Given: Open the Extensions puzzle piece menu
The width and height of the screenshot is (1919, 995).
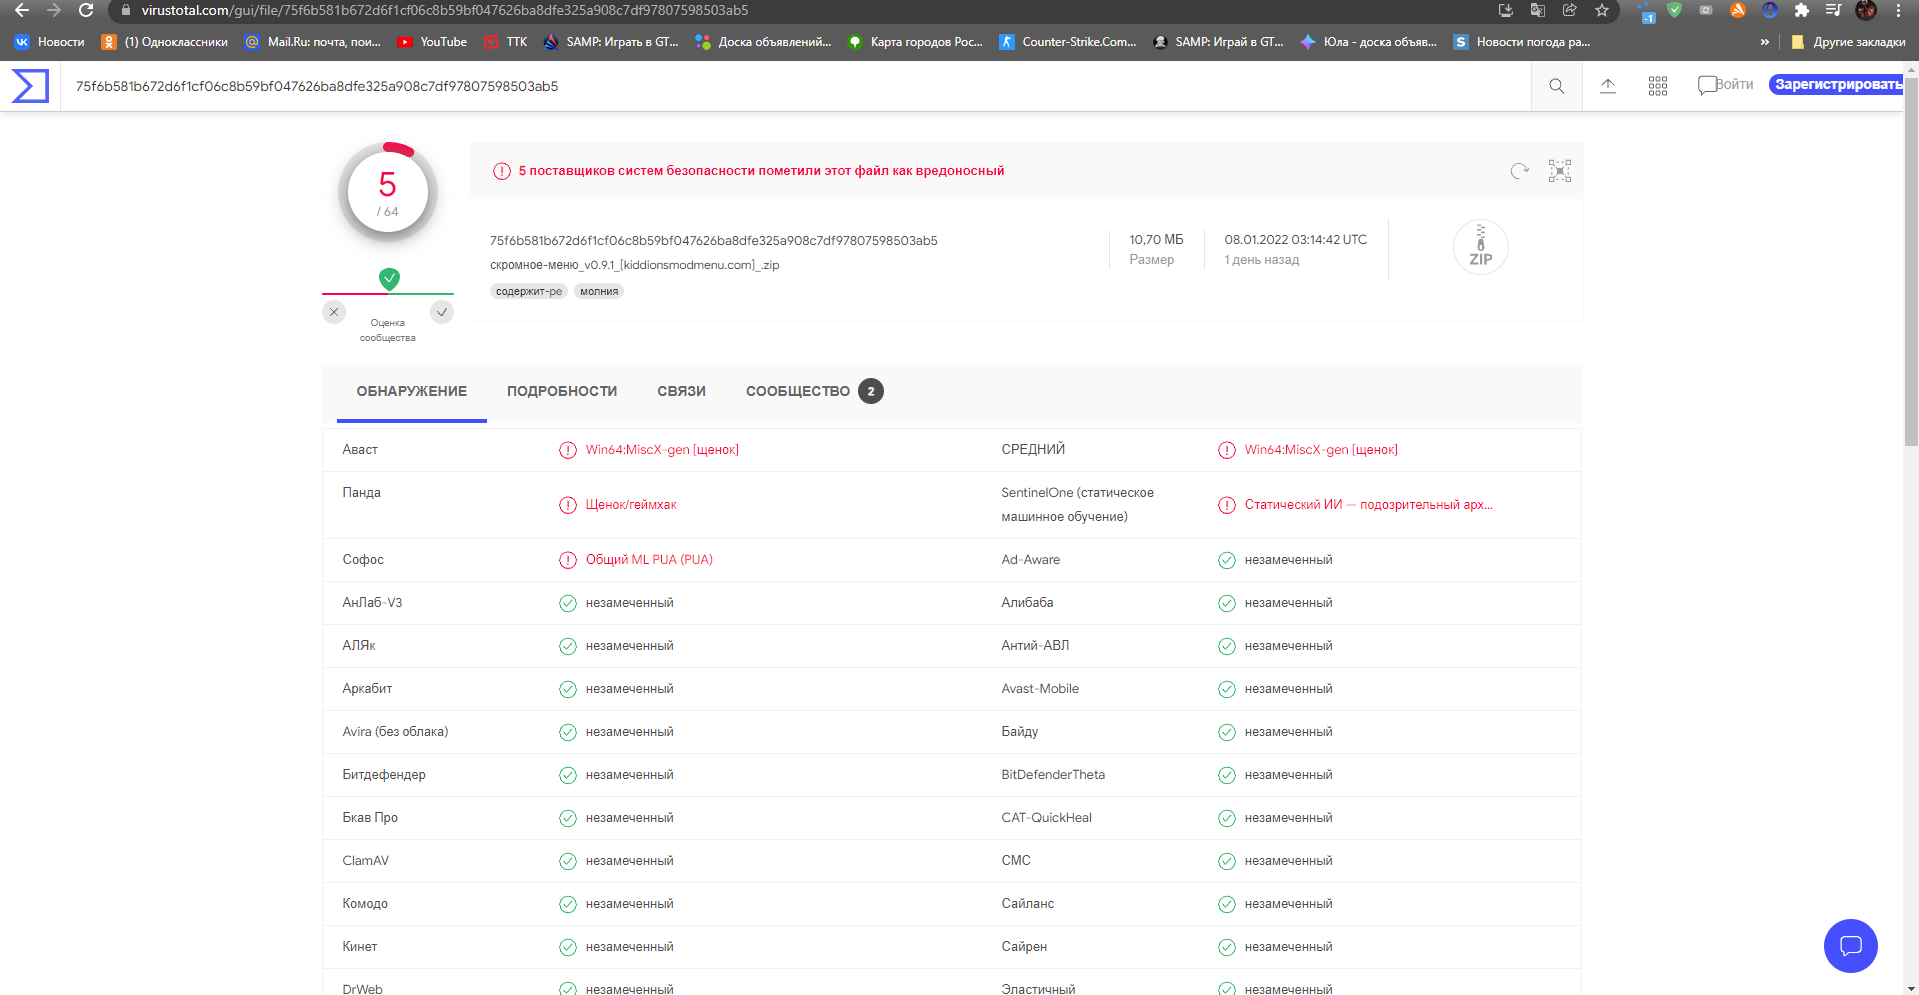Looking at the screenshot, I should pyautogui.click(x=1802, y=10).
